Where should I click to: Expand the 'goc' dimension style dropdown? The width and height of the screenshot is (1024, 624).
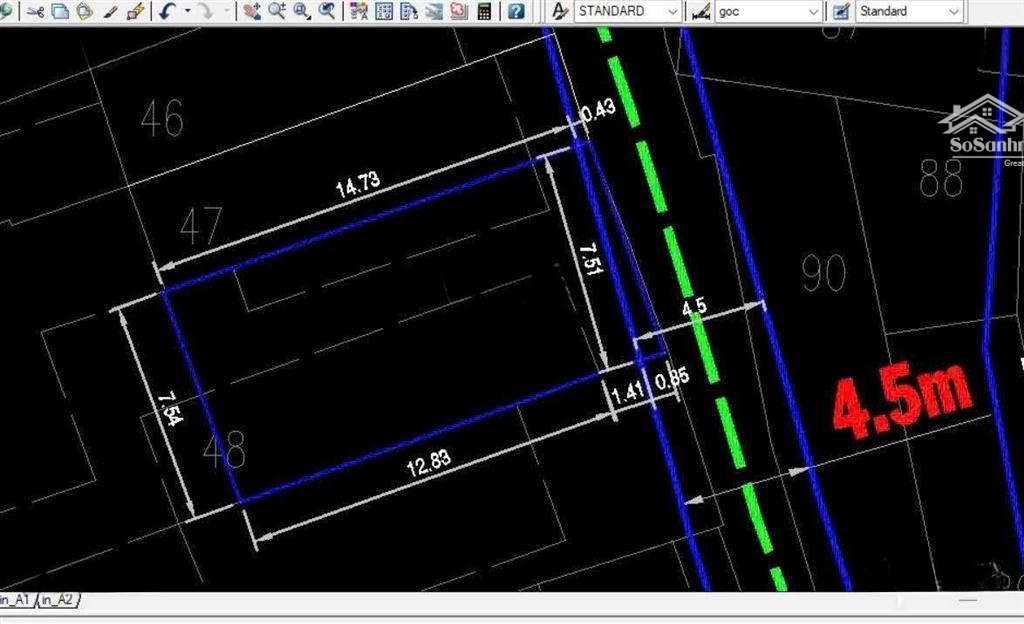(x=811, y=11)
